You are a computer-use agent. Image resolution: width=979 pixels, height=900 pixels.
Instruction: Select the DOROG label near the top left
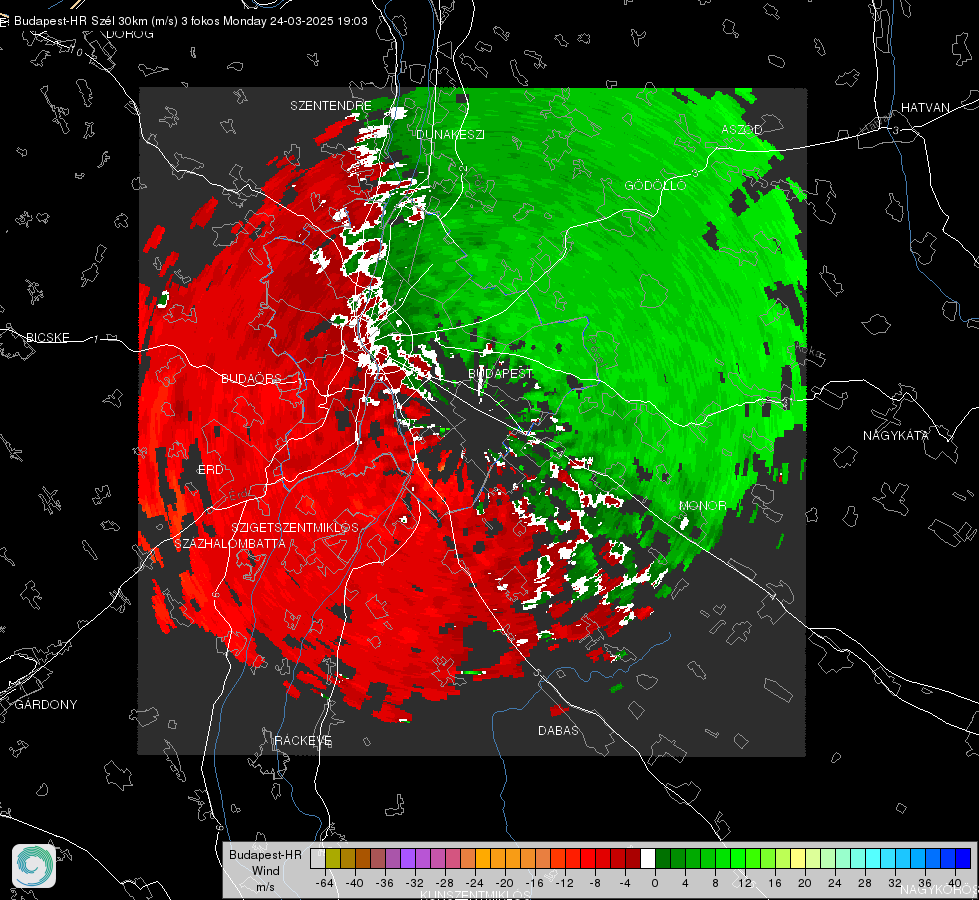coord(130,34)
